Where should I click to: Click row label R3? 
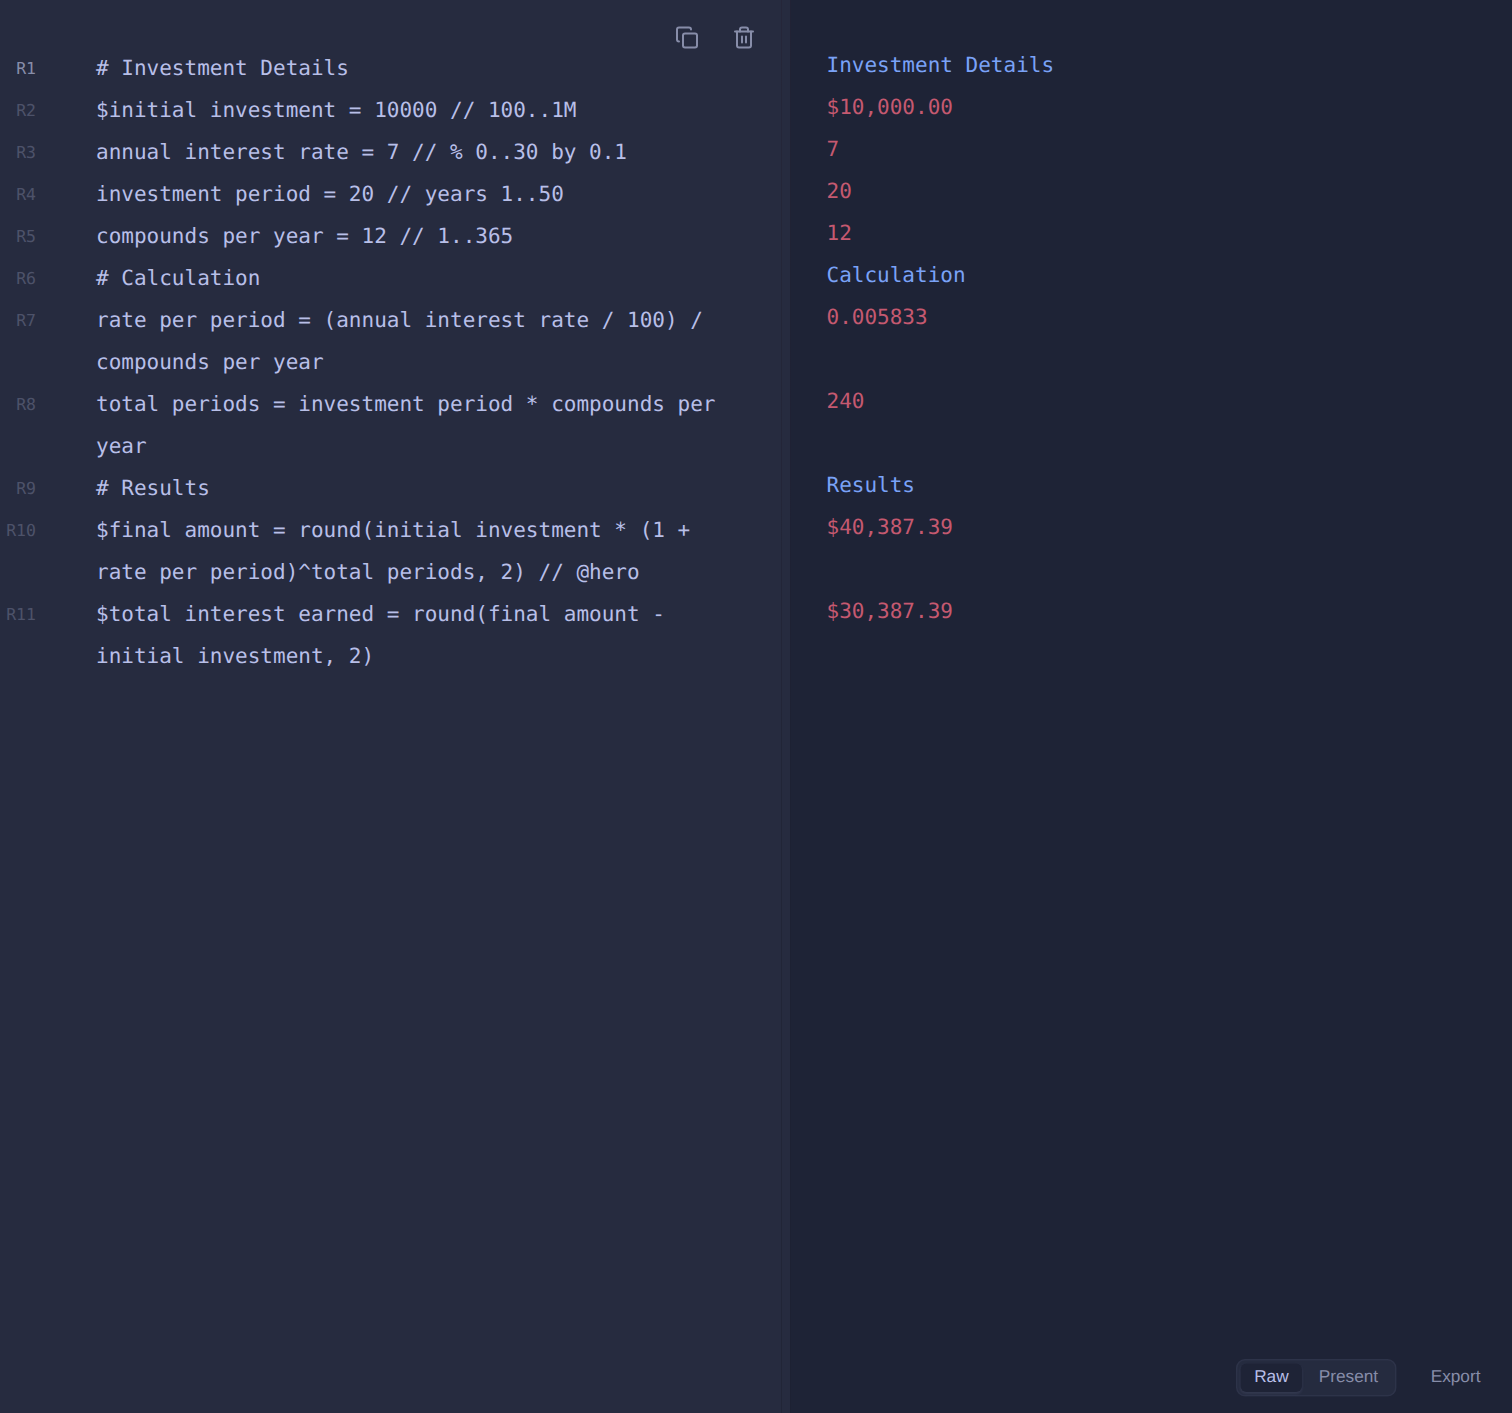click(26, 152)
